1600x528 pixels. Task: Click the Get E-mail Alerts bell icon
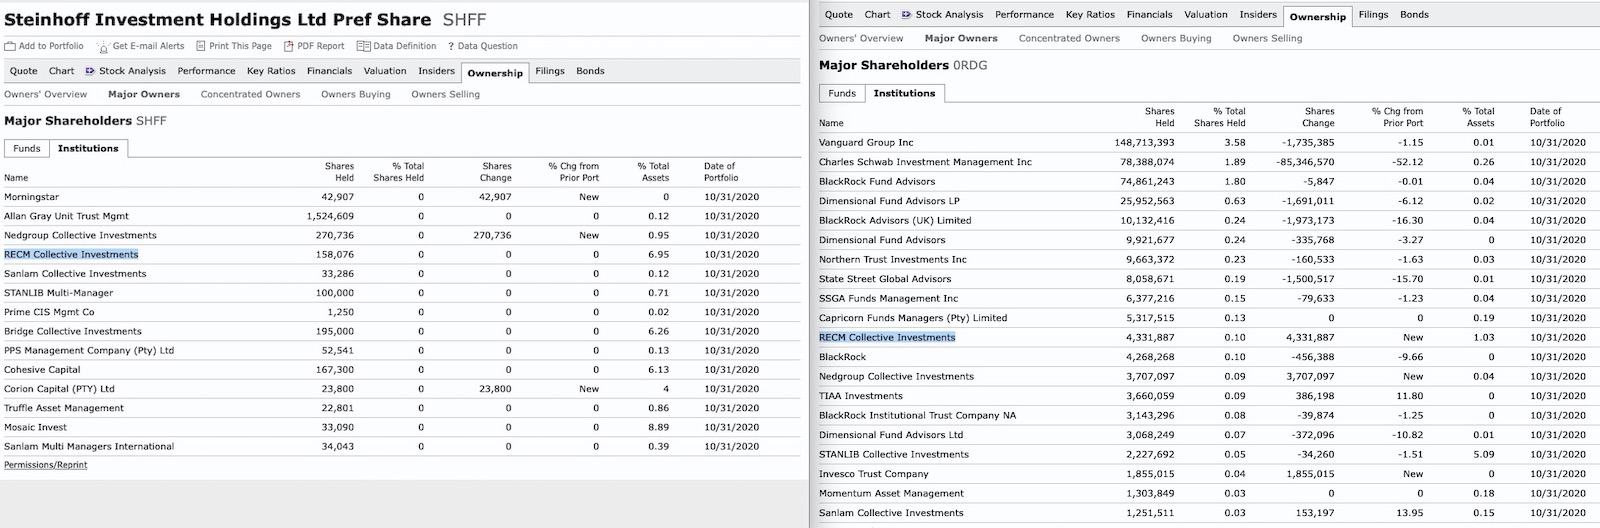point(103,46)
